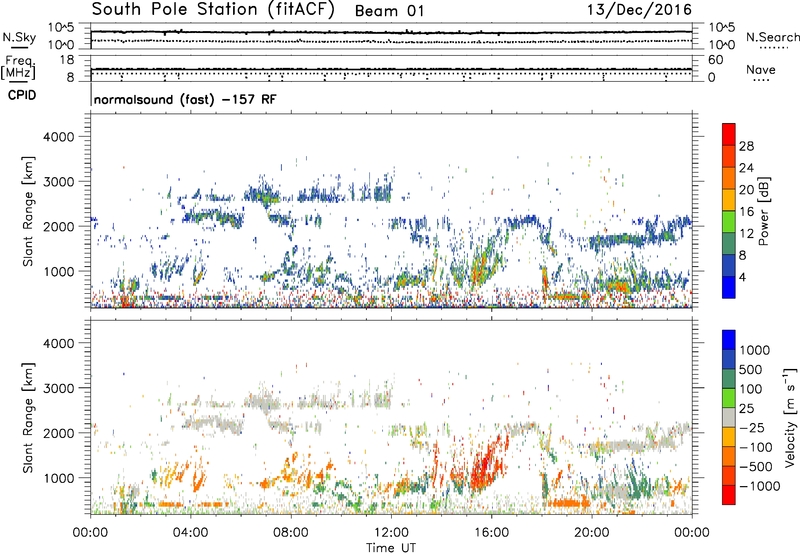800x554 pixels.
Task: Click the '60' Nave axis tick
Action: click(x=716, y=60)
